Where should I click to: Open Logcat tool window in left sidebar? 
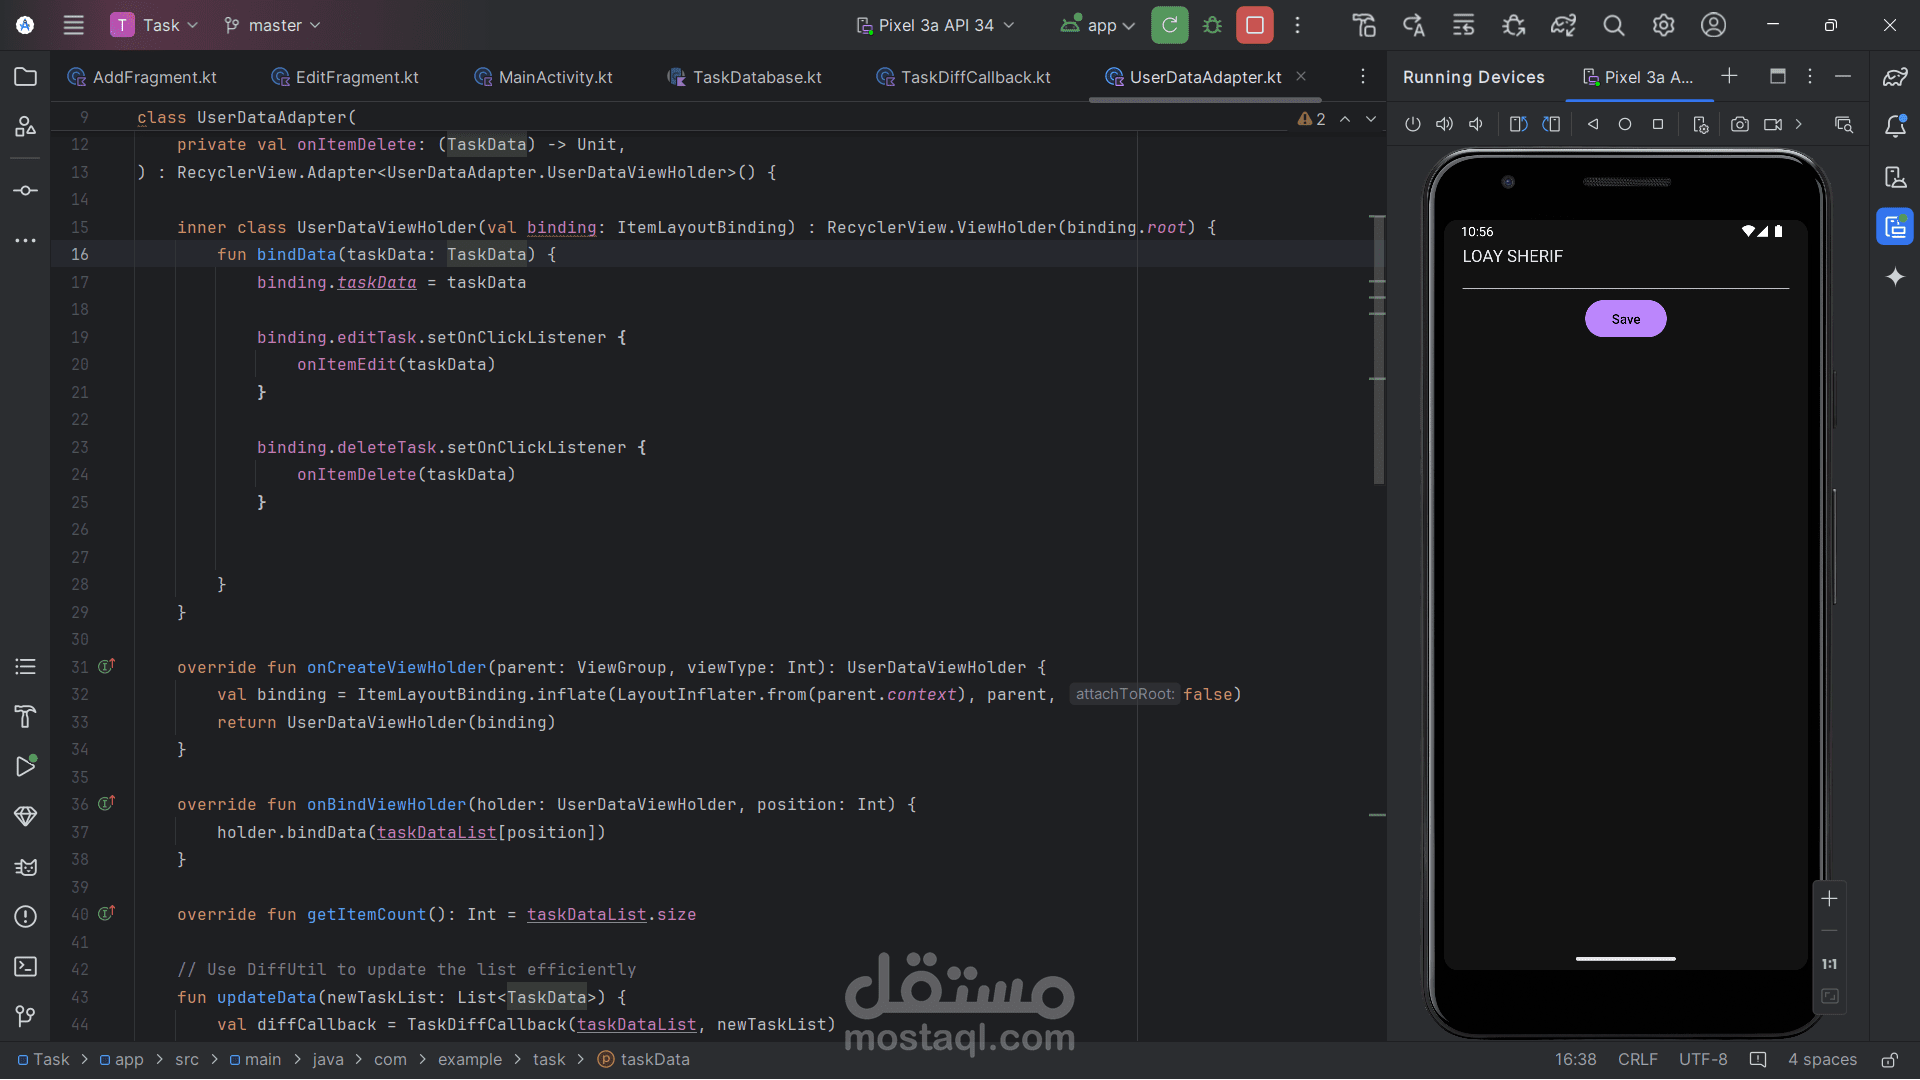26,867
